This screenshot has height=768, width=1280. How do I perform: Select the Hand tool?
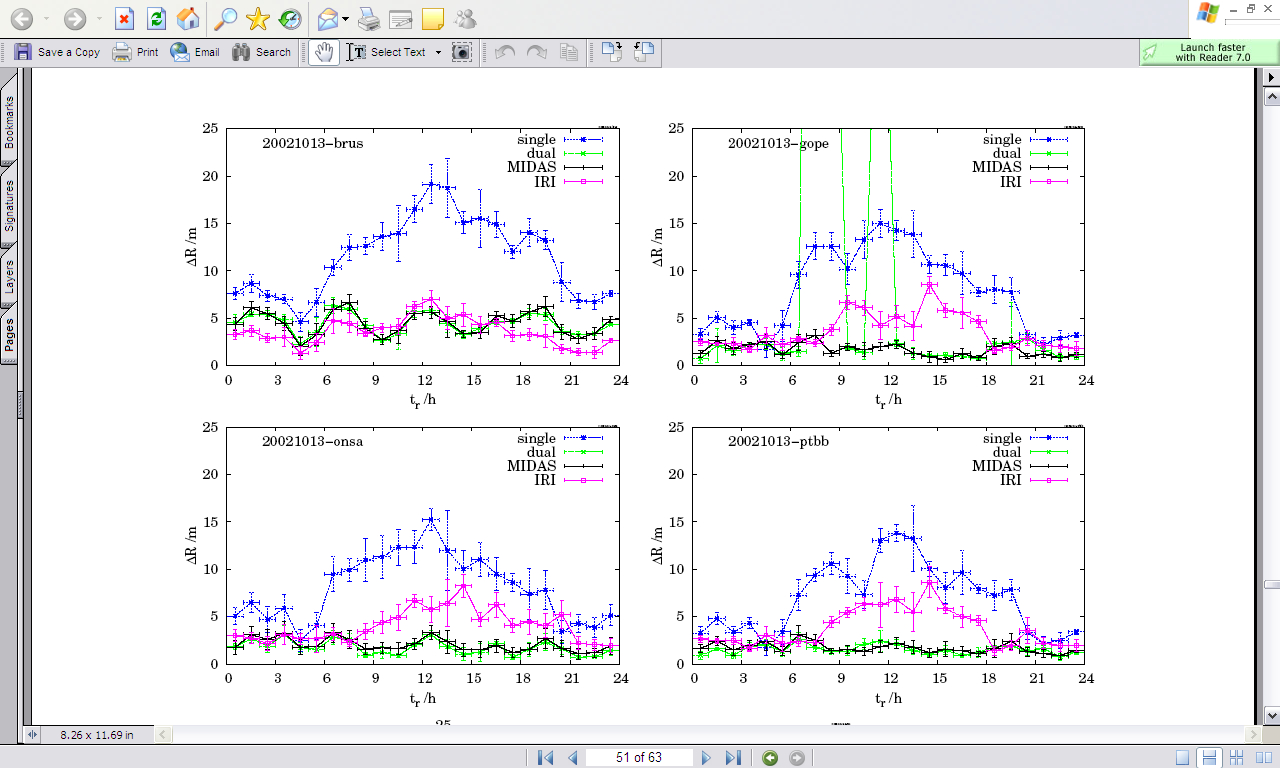tap(323, 52)
